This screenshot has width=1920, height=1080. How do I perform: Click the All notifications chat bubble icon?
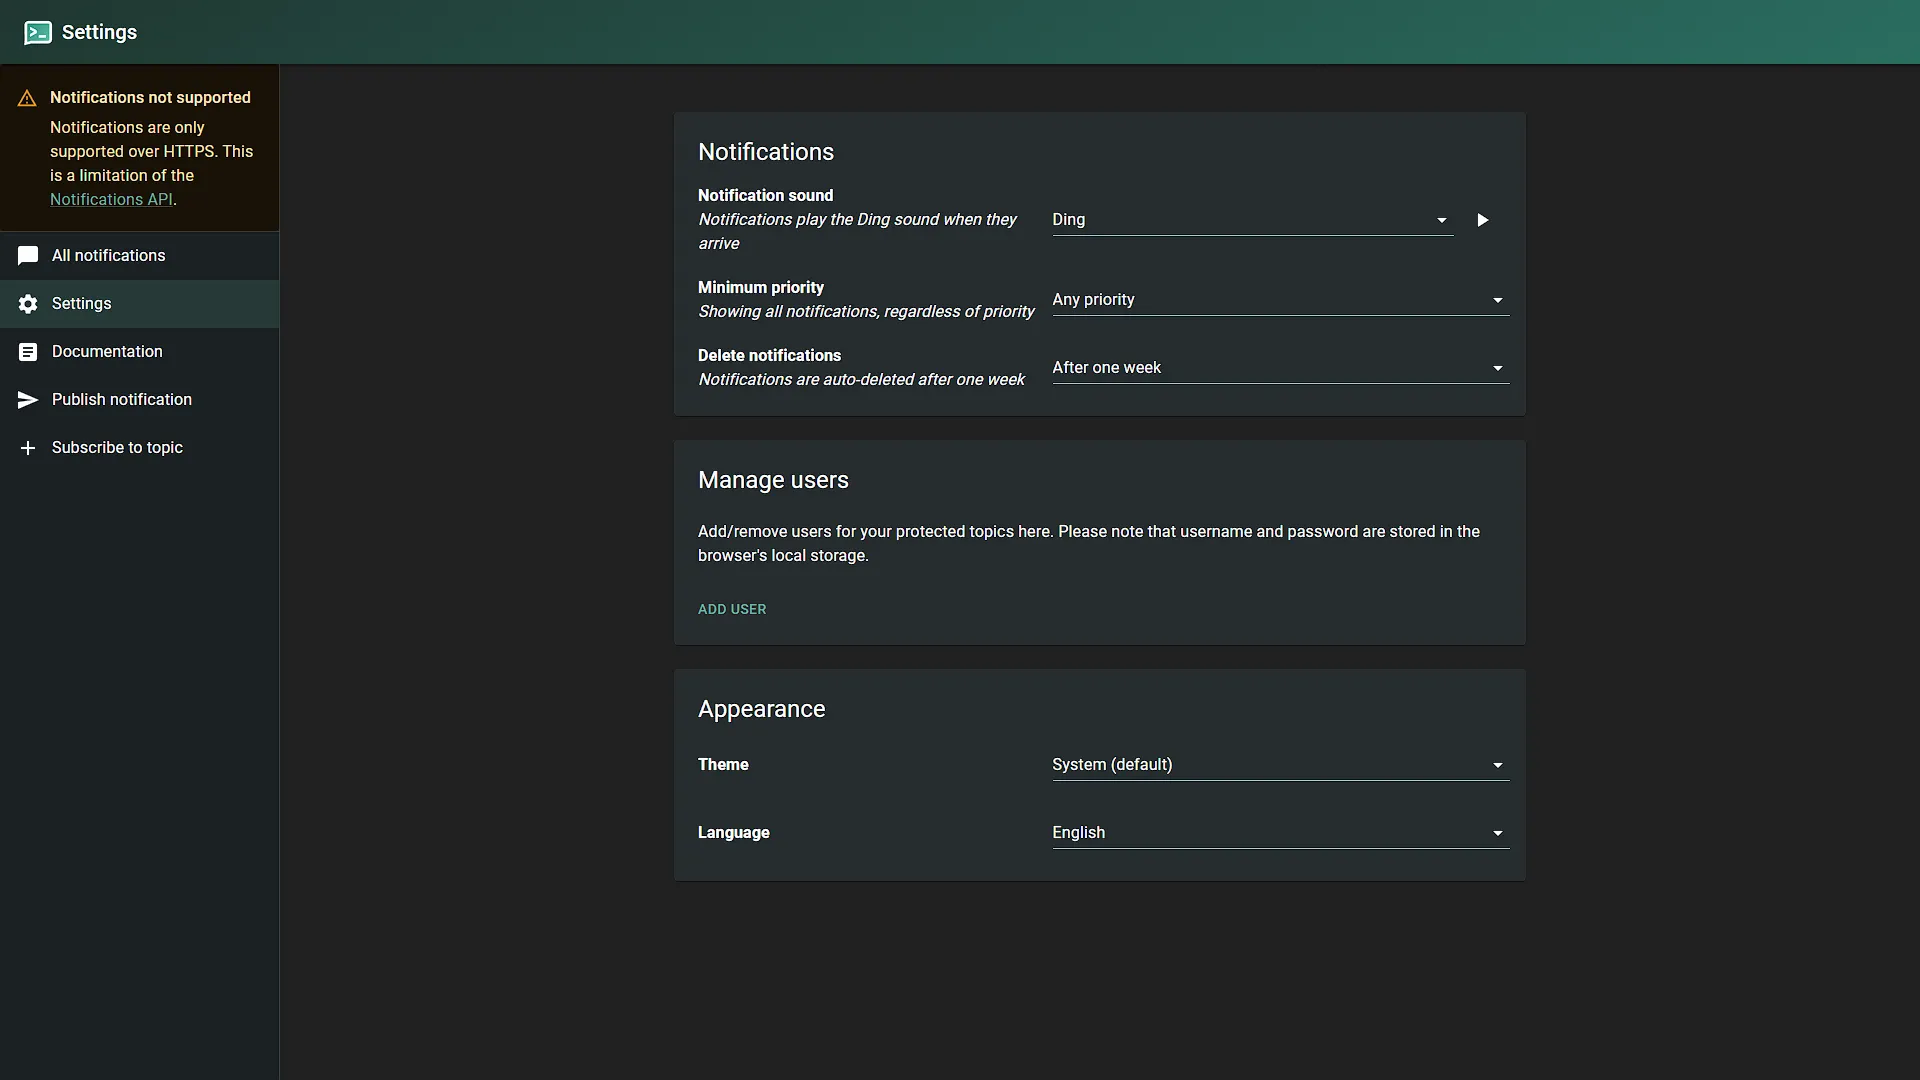point(28,256)
